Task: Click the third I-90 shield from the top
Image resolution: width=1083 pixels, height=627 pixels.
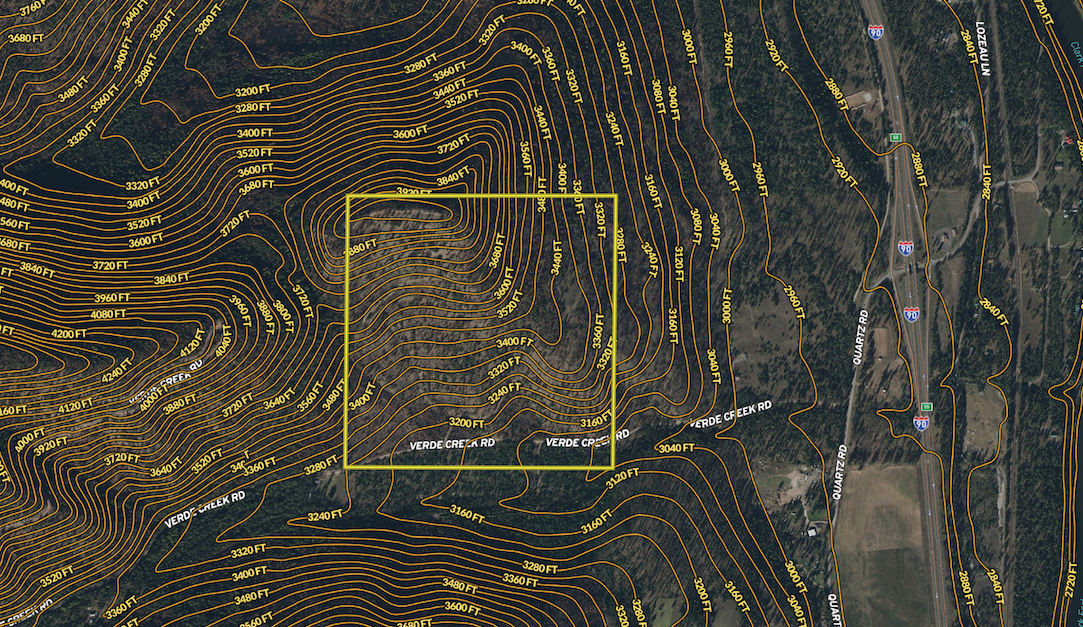Action: tap(911, 314)
